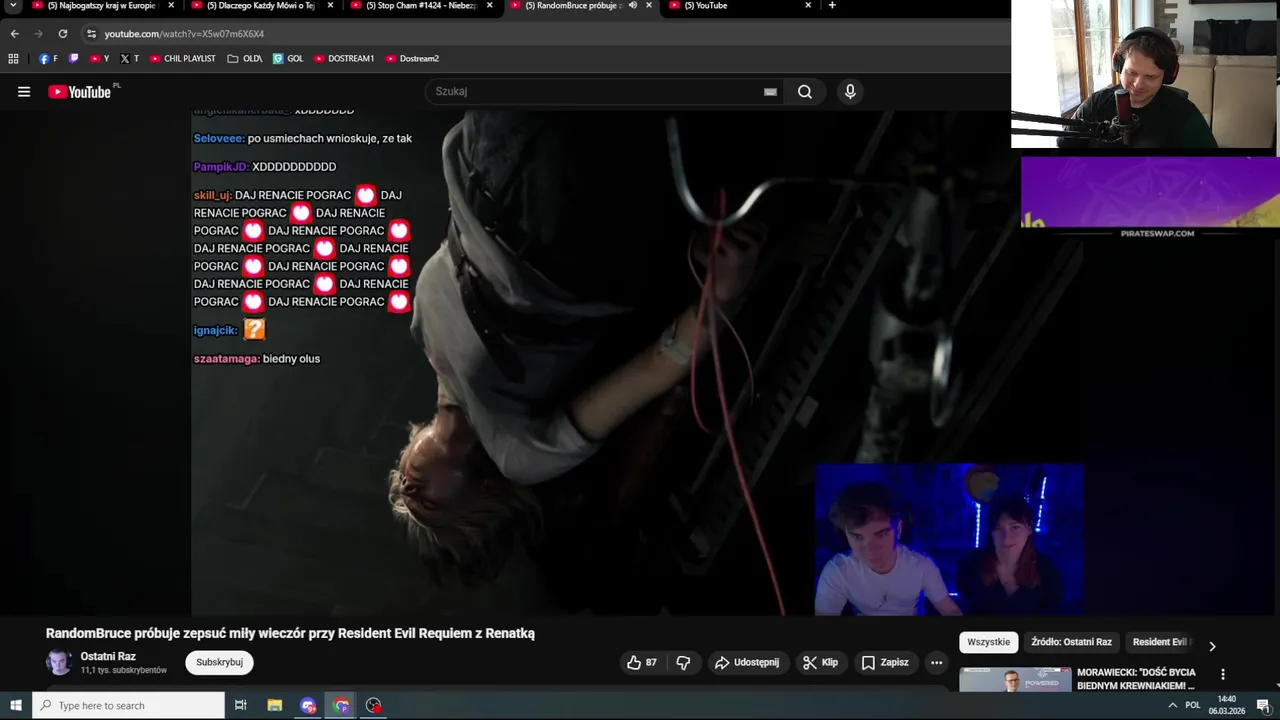Open the Facebook F bookmark

(48, 59)
